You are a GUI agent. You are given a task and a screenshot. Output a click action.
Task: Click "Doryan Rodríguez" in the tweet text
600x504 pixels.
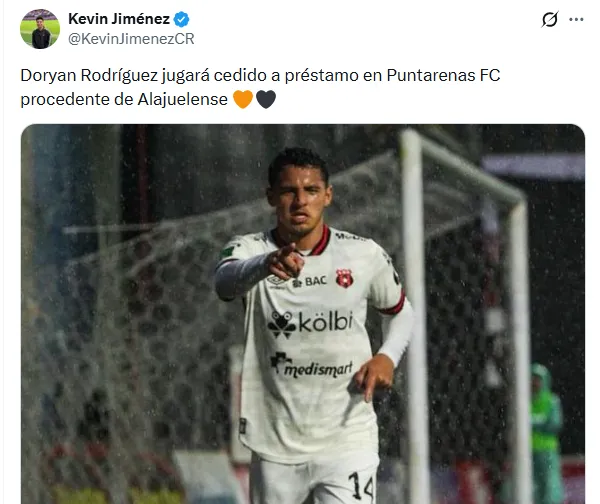(x=89, y=75)
